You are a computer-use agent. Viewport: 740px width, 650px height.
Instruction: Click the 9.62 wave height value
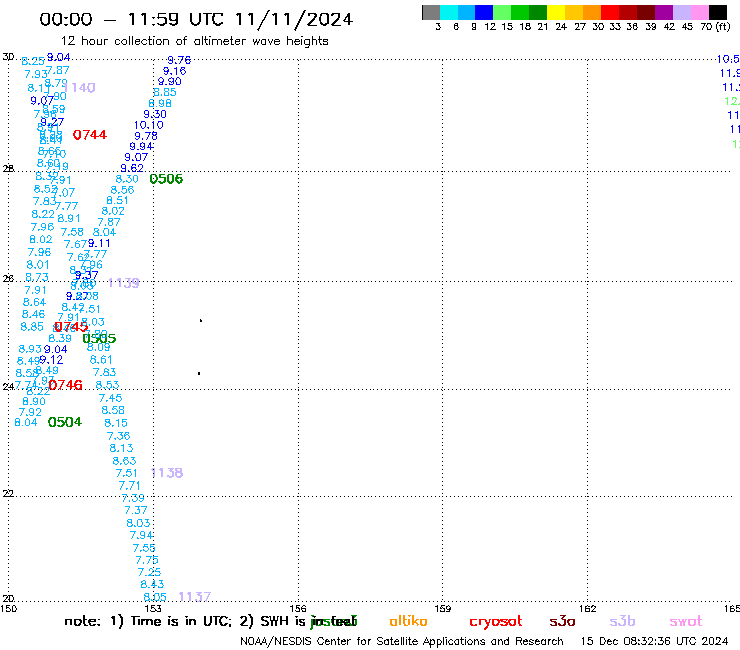click(132, 168)
